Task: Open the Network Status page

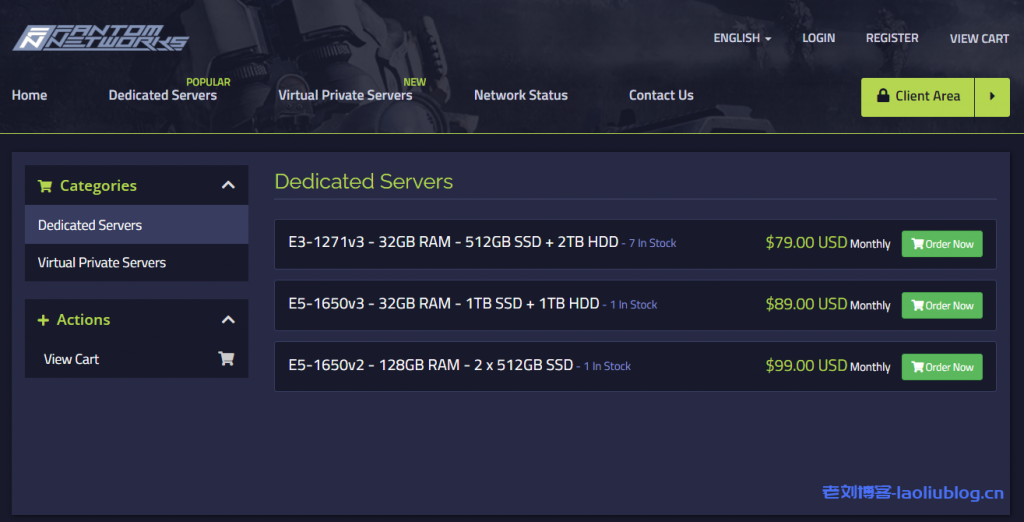Action: [520, 95]
